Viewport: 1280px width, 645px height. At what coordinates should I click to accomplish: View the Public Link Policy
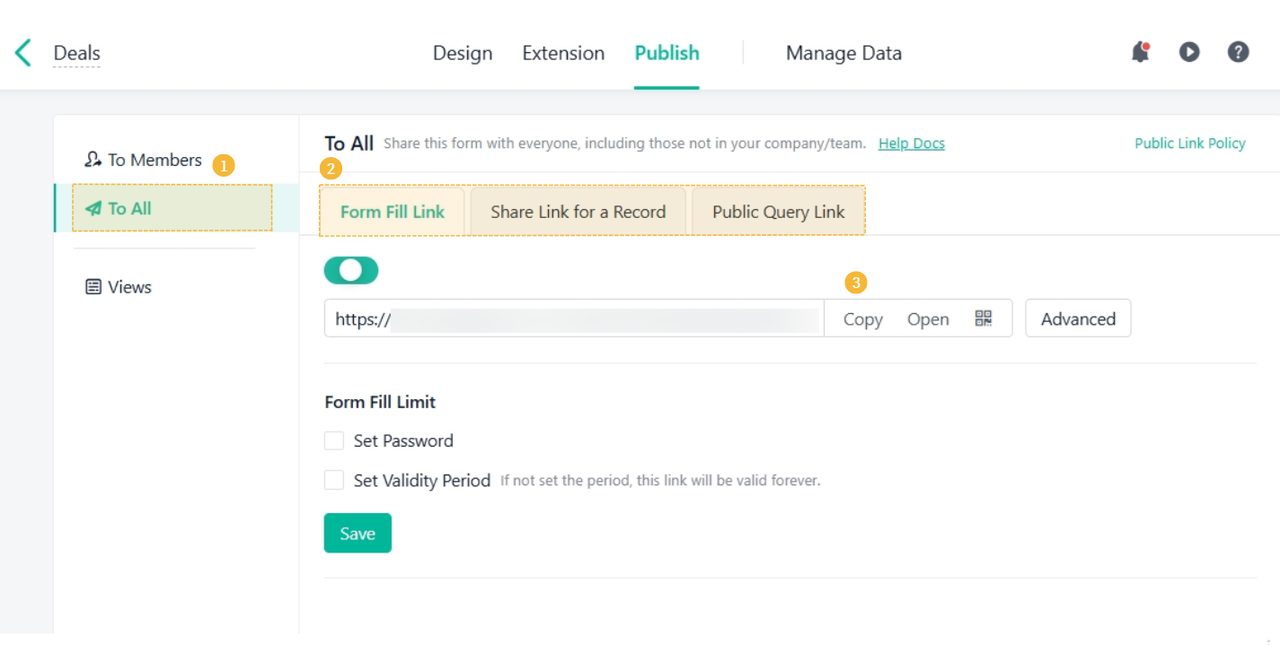[x=1190, y=143]
